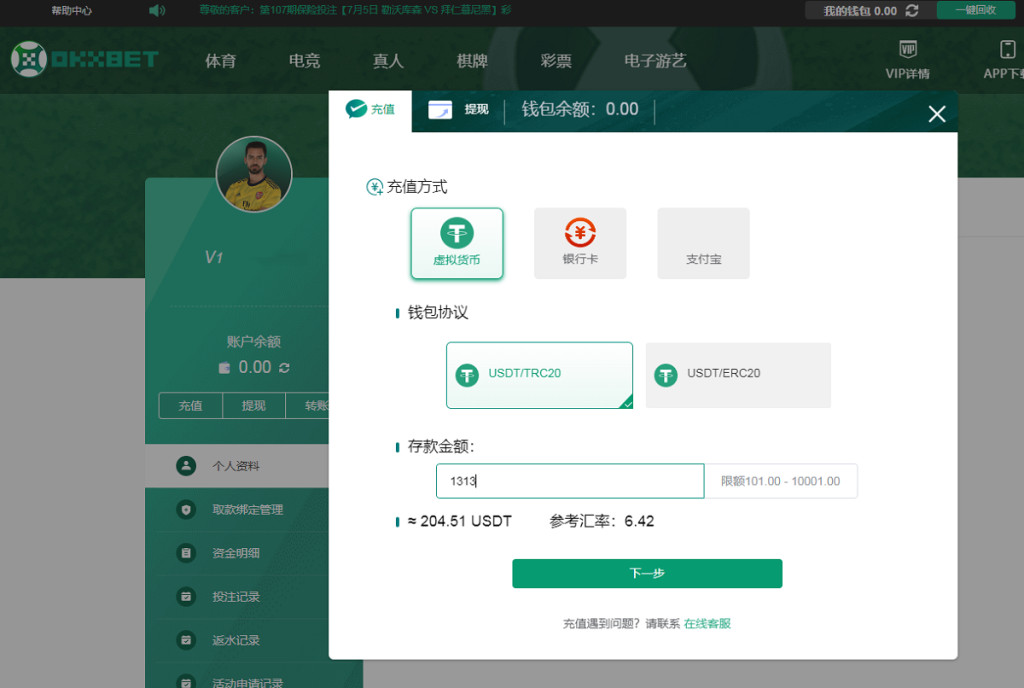Refresh 账户余额 with the sidebar refresh icon

point(285,369)
